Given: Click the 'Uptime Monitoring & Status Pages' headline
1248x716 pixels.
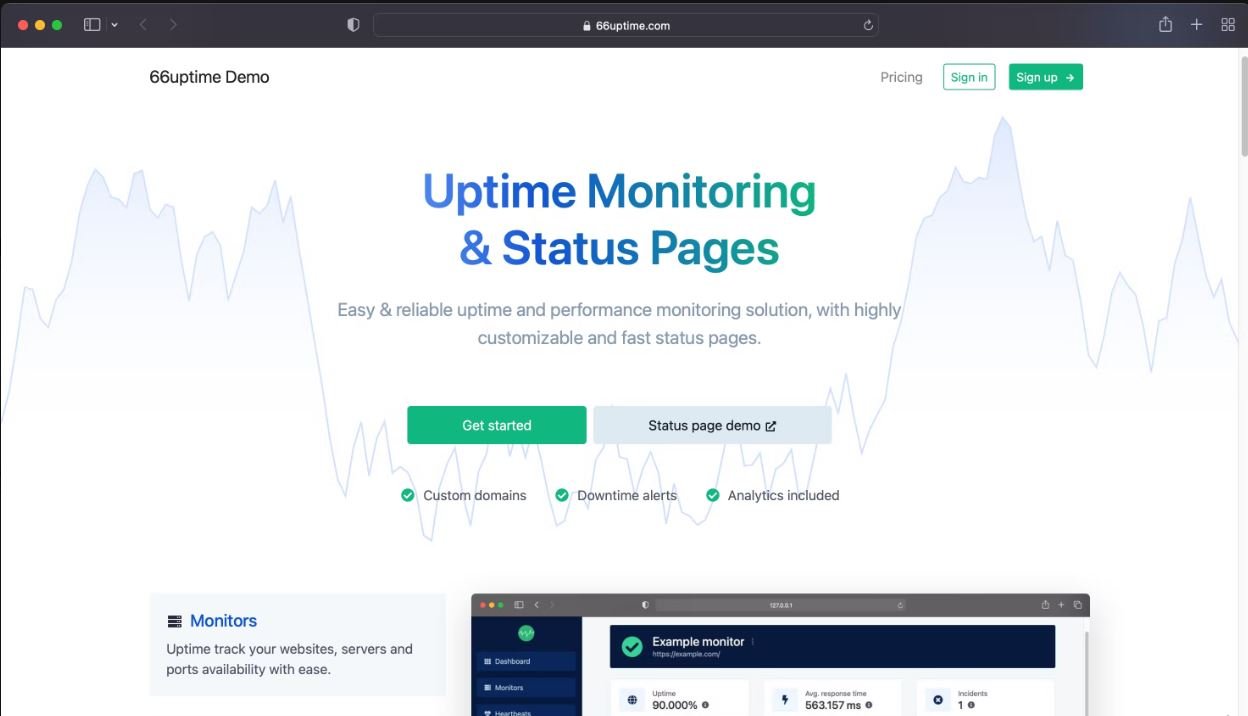Looking at the screenshot, I should pos(619,219).
